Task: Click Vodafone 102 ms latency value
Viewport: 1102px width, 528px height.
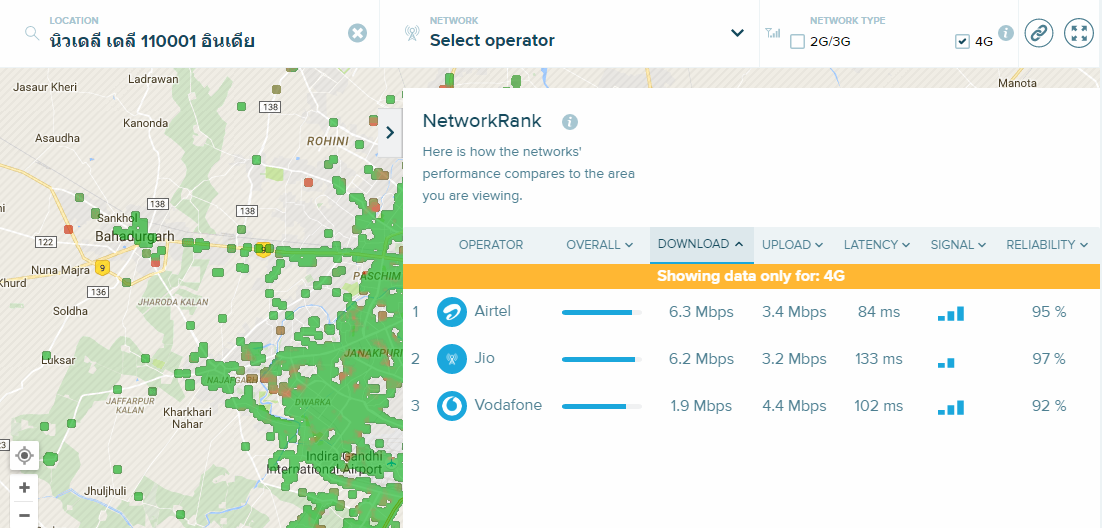Action: tap(879, 406)
